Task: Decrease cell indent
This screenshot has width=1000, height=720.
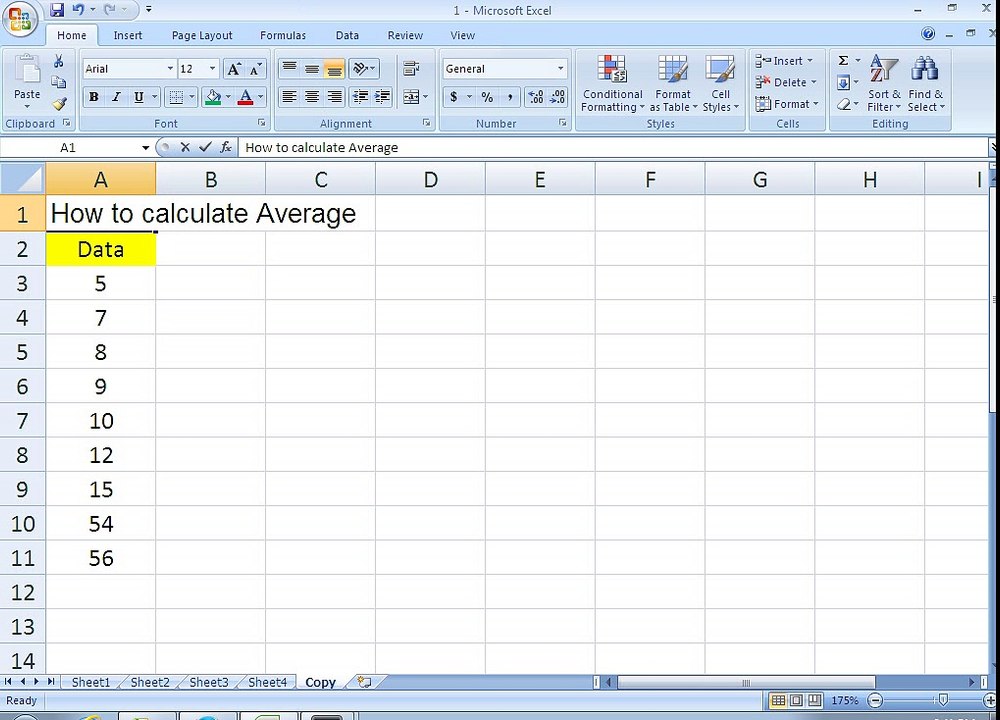Action: [x=360, y=97]
